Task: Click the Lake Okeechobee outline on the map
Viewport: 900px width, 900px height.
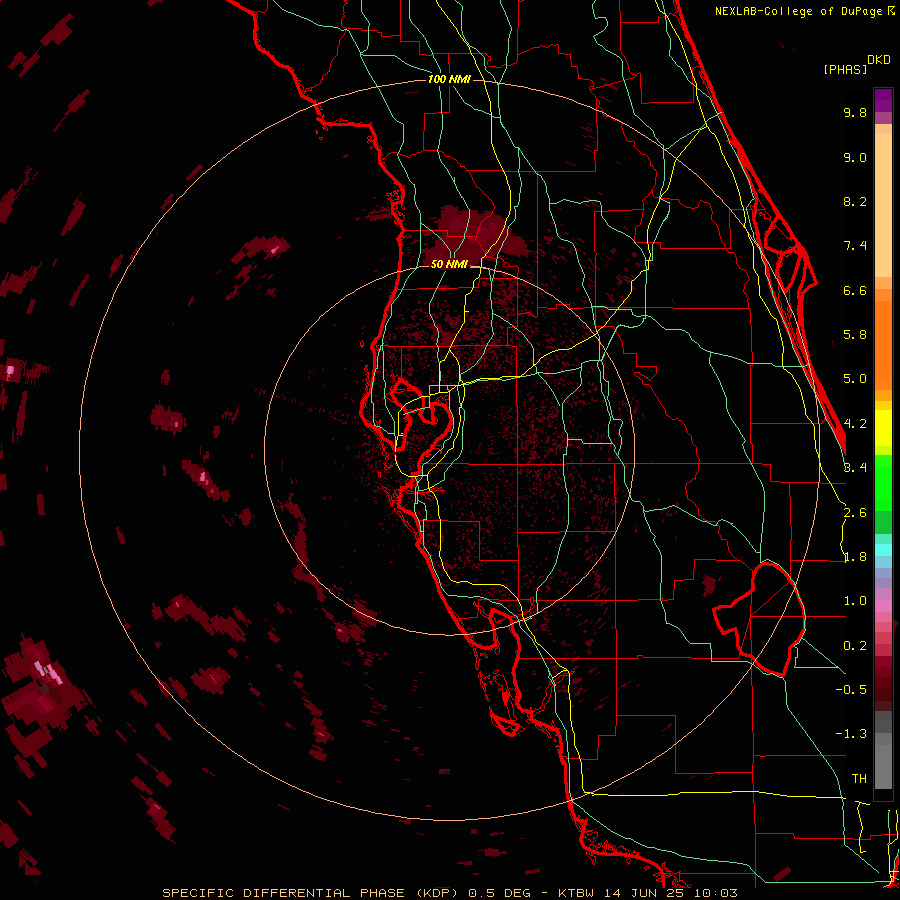Action: pyautogui.click(x=759, y=619)
